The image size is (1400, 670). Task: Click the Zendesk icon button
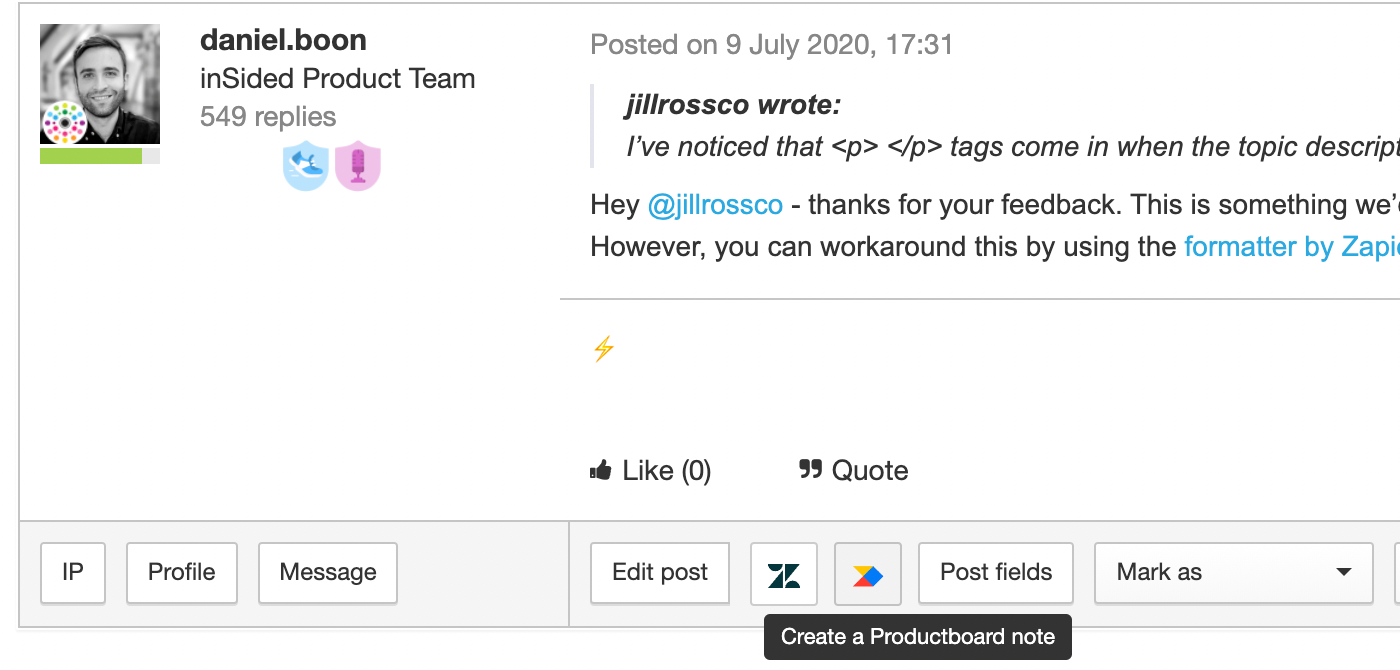784,574
